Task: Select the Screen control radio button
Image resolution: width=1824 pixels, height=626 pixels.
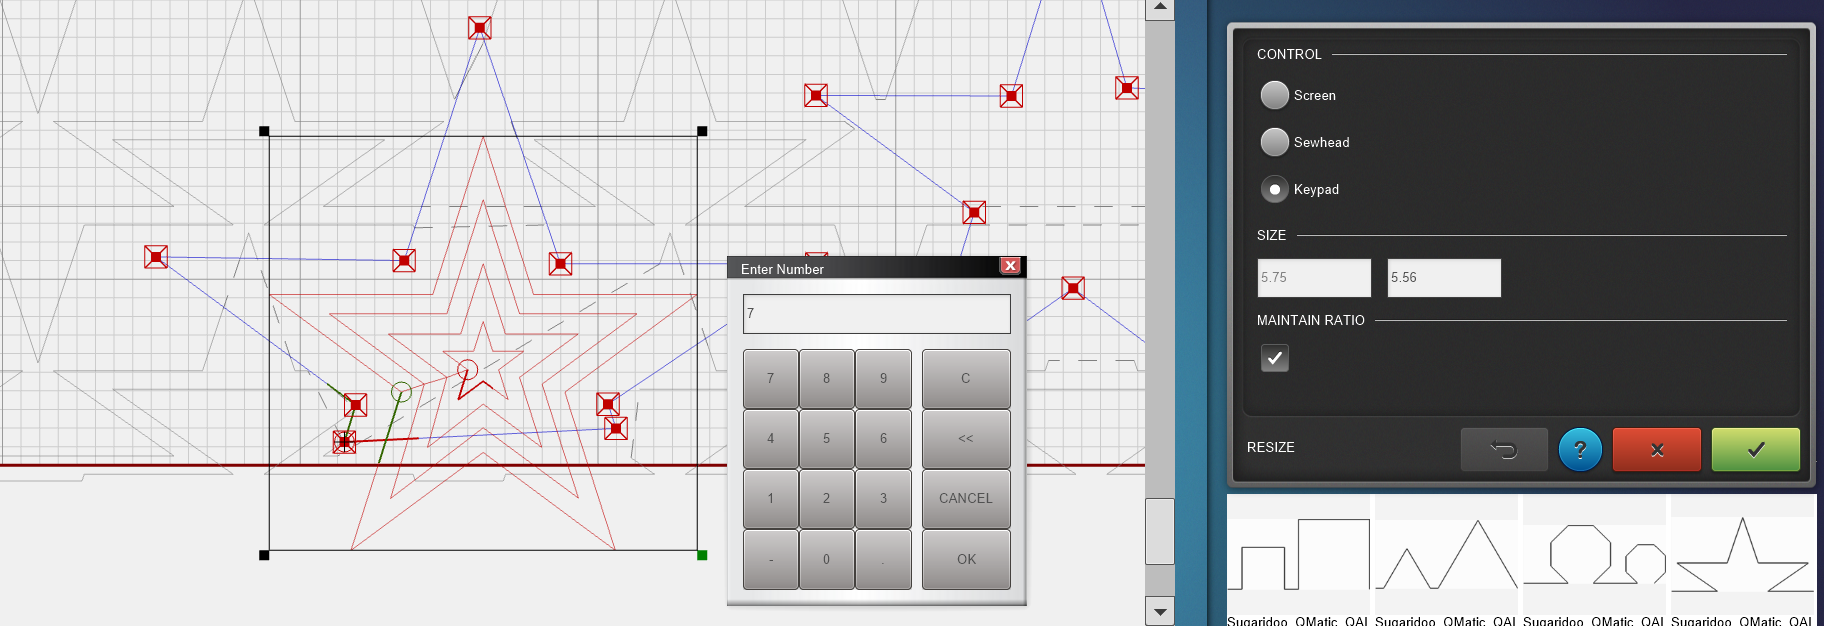Action: click(1274, 95)
